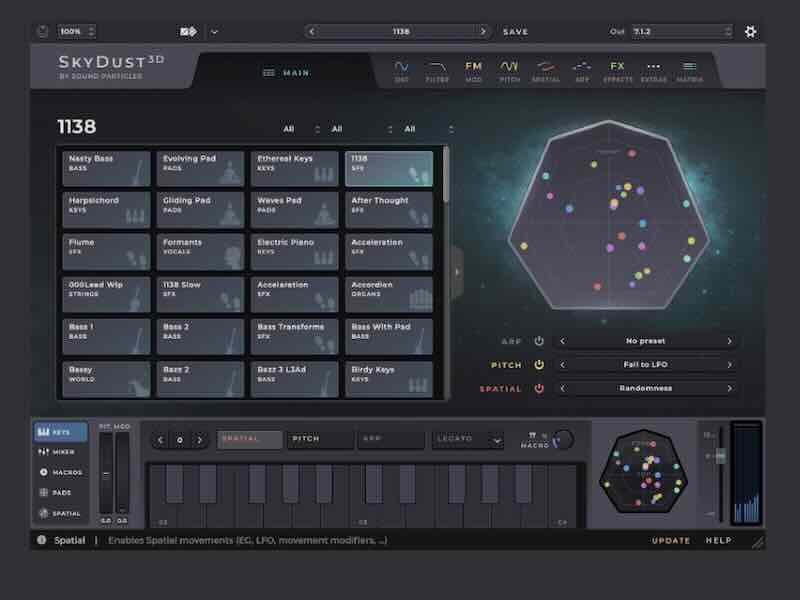The image size is (800, 600).
Task: Adjust the master volume slider
Action: [719, 456]
